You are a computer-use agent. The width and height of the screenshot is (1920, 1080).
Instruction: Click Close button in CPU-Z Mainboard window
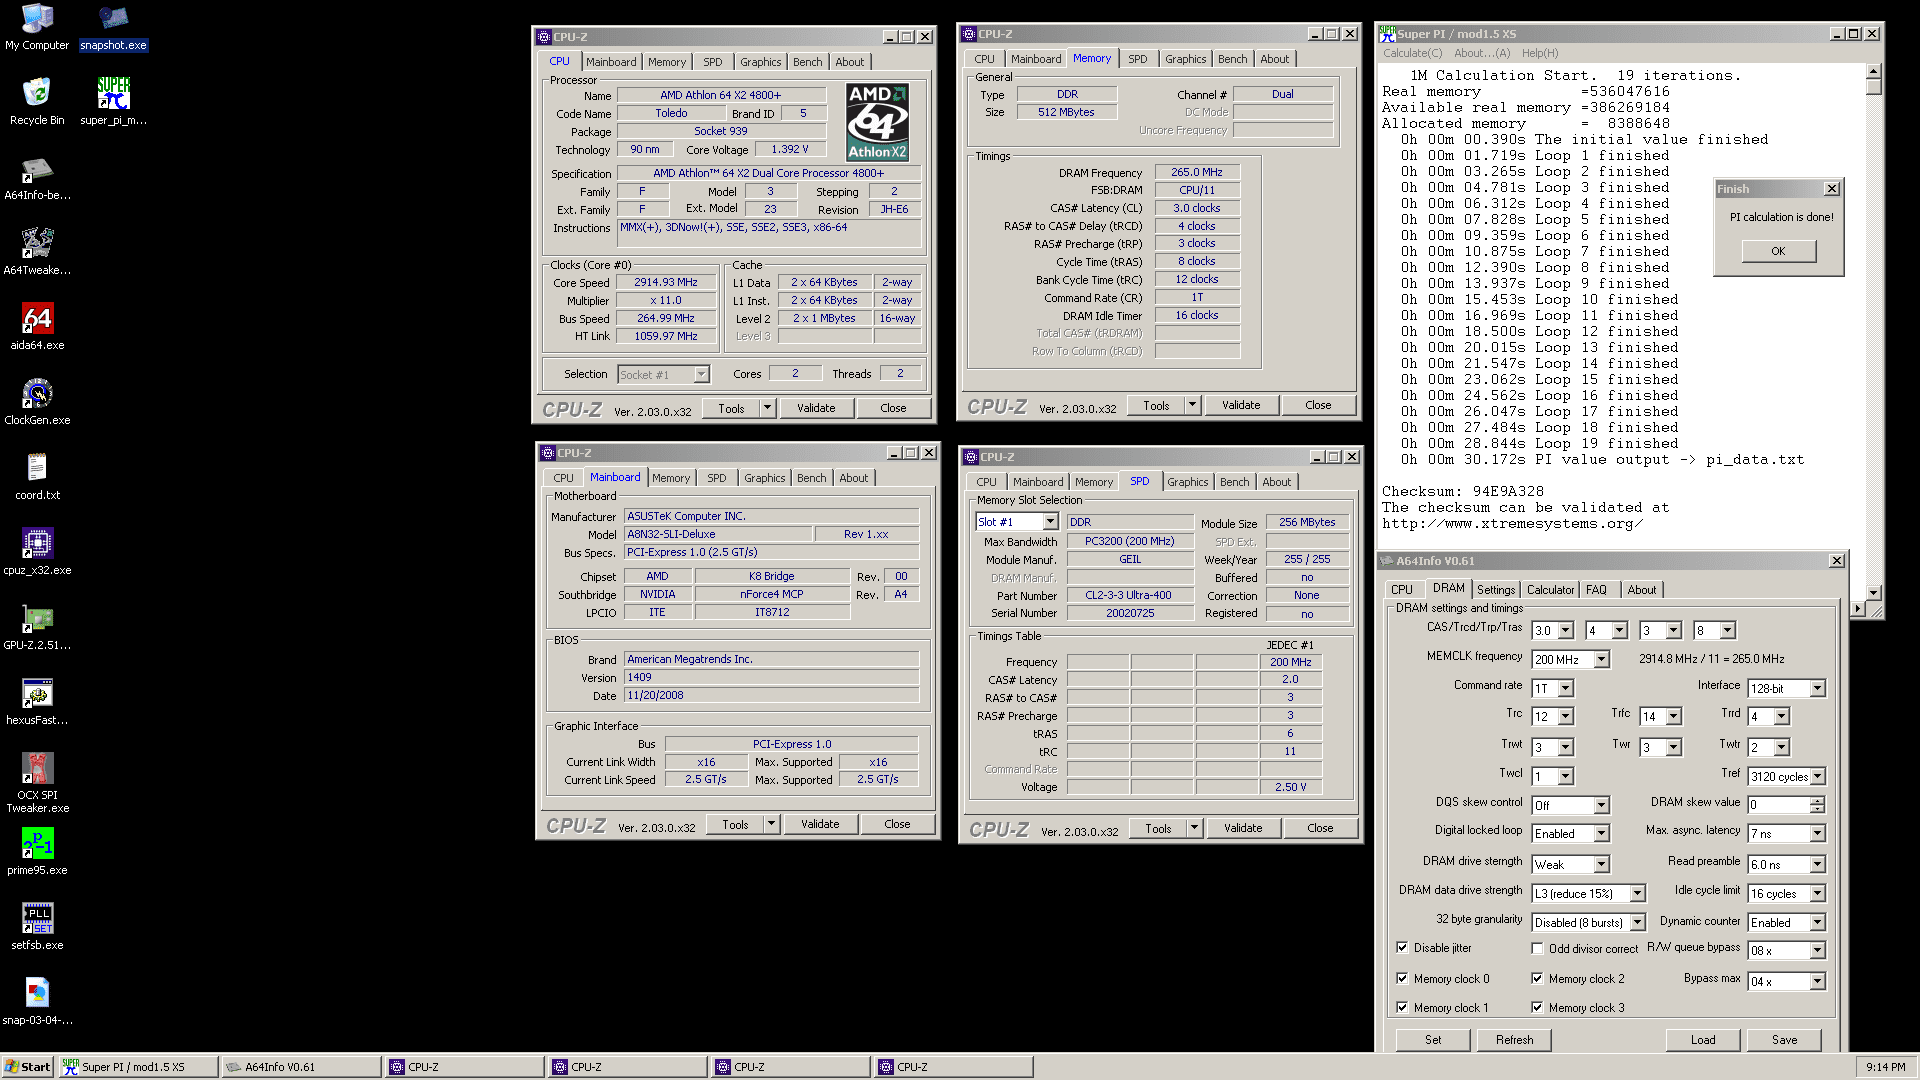click(897, 824)
